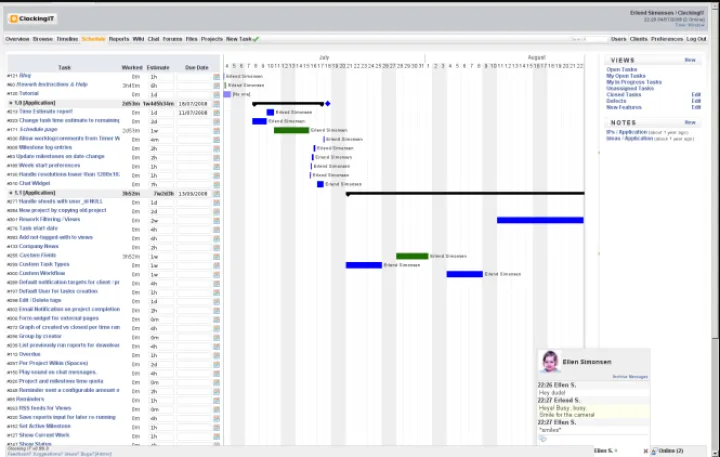Open calendar icon for Blog task row
This screenshot has width=720, height=457.
(x=216, y=76)
